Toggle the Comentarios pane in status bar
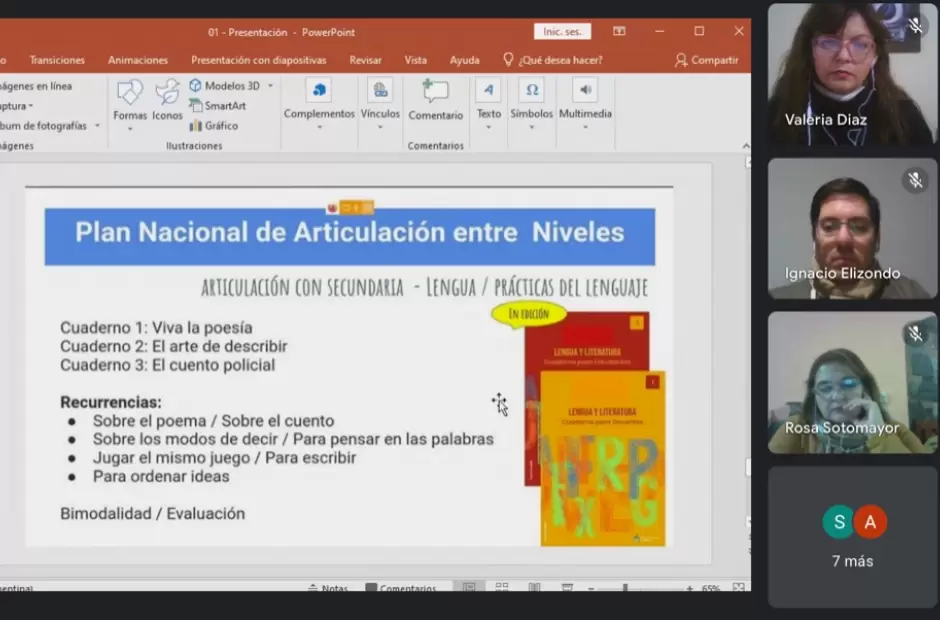Screen dimensions: 940x620 click(x=400, y=589)
